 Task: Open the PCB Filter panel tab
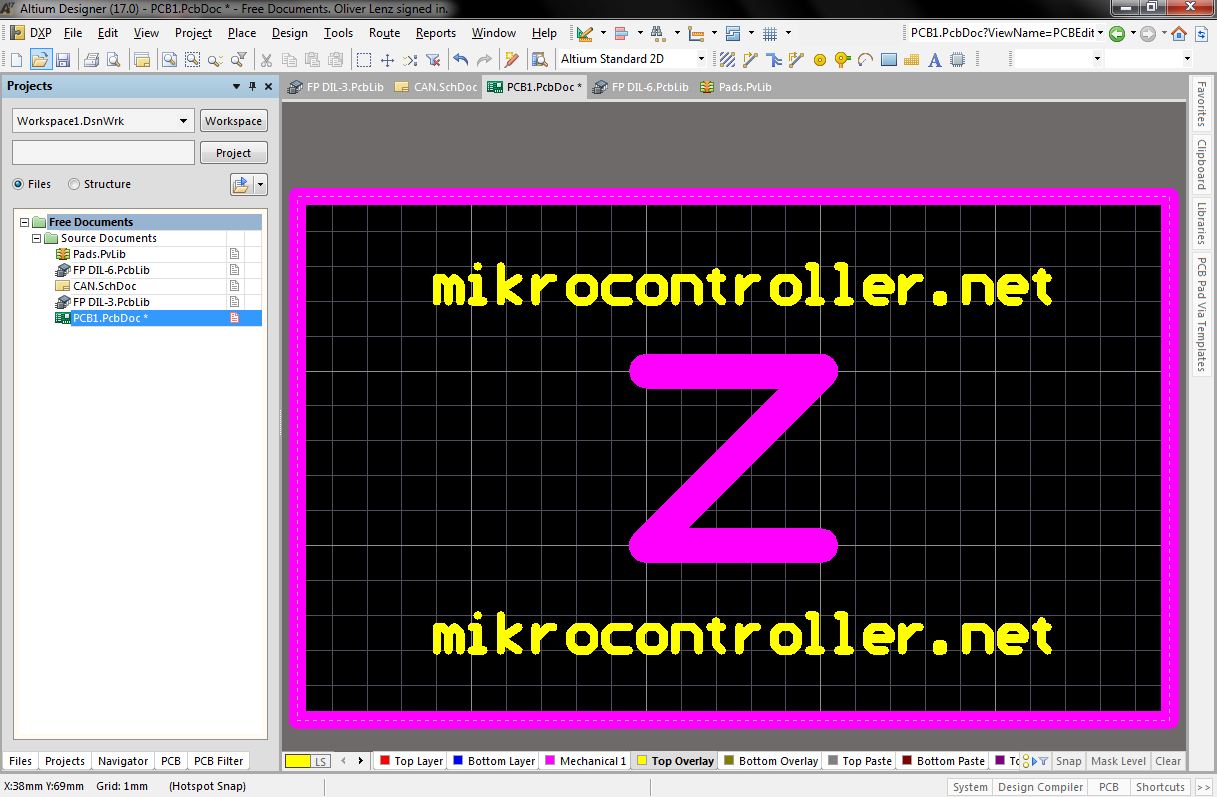218,761
